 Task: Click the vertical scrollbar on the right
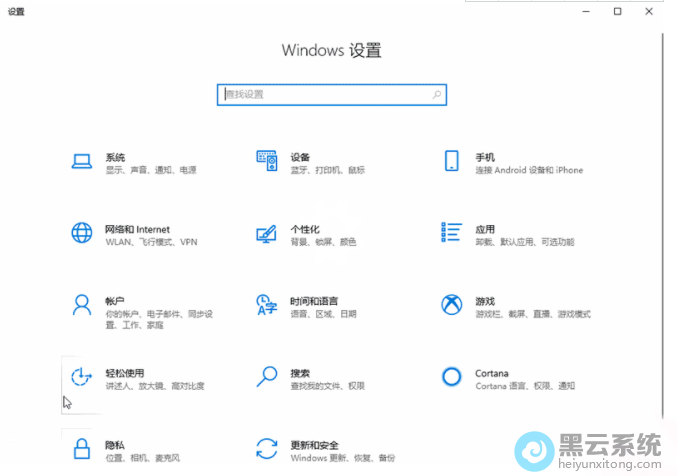click(664, 200)
